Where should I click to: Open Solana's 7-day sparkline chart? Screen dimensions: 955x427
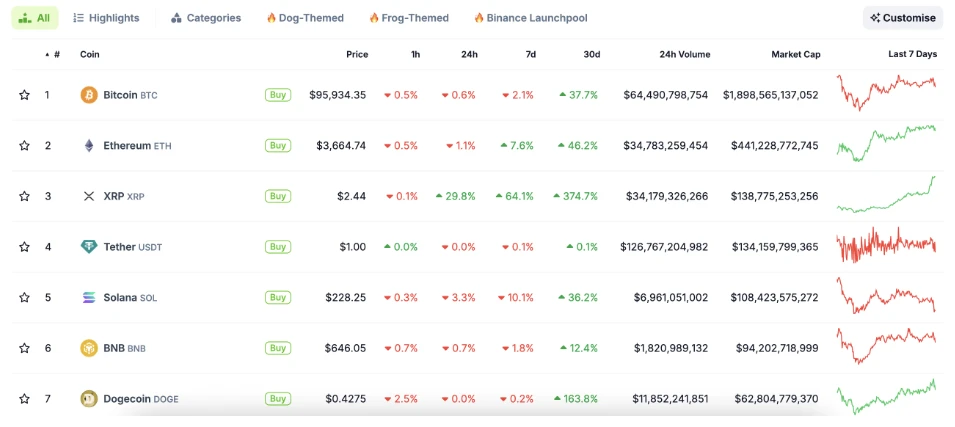click(x=886, y=295)
